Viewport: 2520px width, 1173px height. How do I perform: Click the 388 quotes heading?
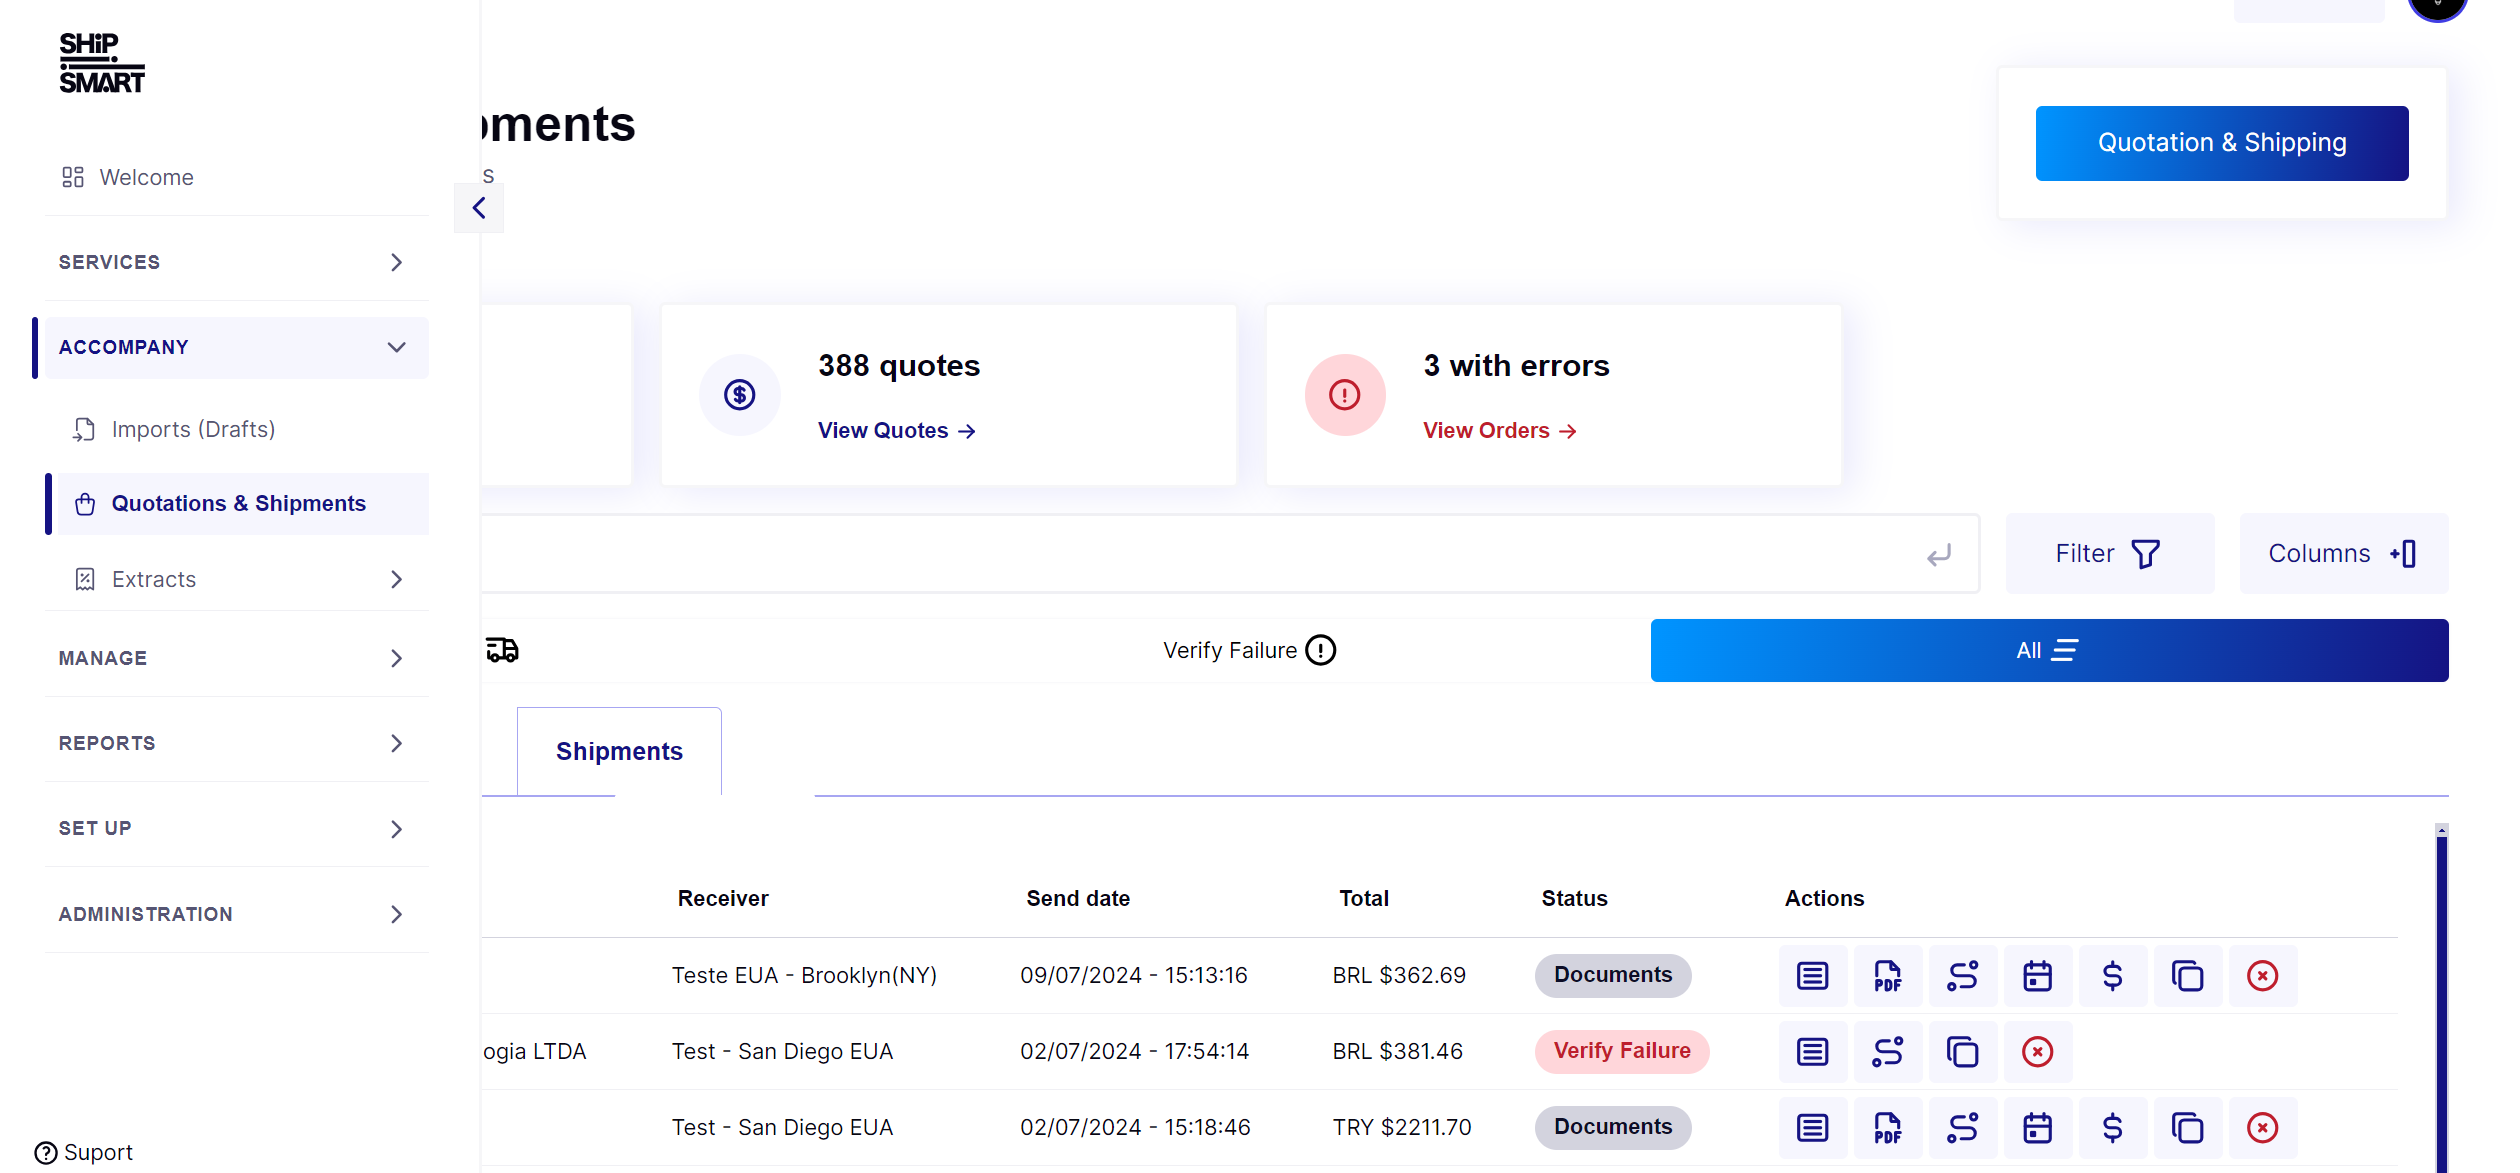point(899,366)
